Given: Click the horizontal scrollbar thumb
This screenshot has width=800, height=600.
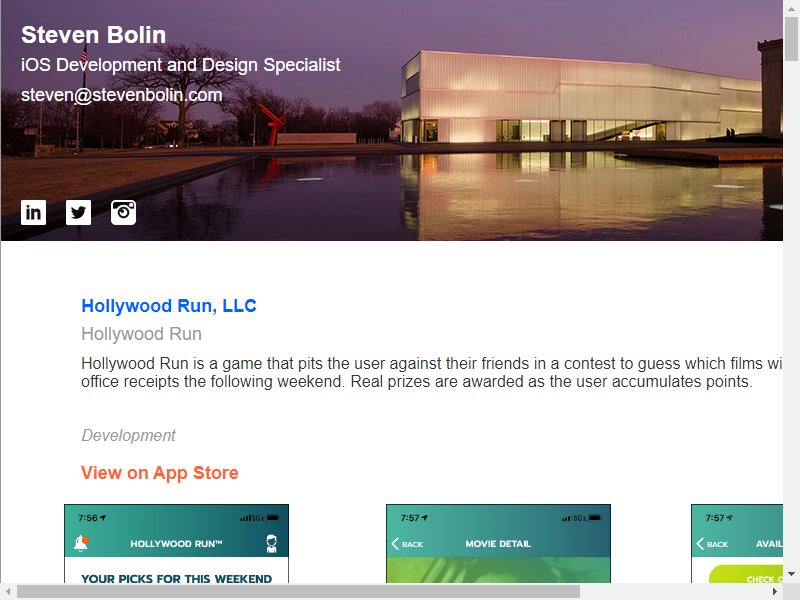Looking at the screenshot, I should pyautogui.click(x=298, y=591).
